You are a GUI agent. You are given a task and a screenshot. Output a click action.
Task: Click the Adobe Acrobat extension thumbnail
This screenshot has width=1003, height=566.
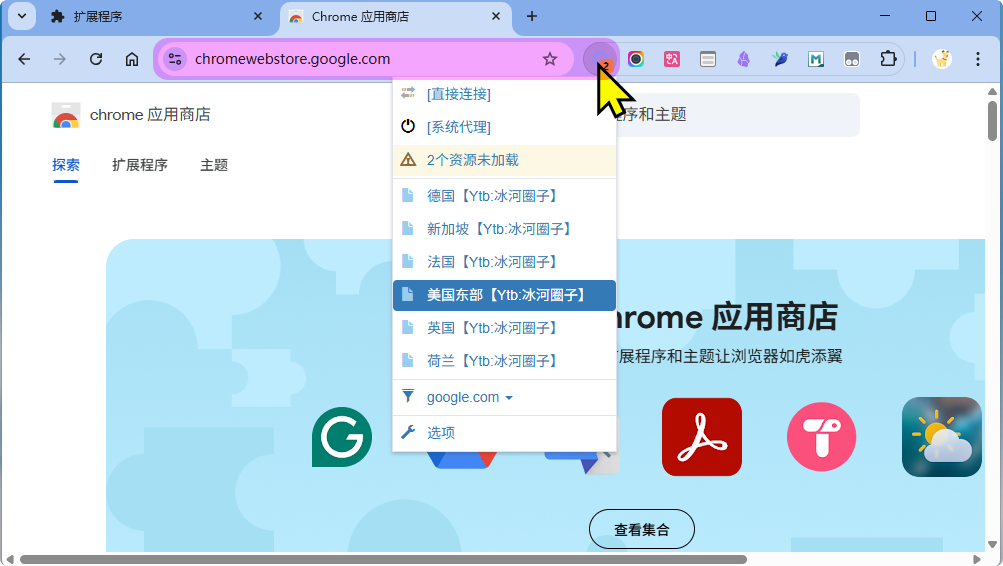(x=702, y=437)
